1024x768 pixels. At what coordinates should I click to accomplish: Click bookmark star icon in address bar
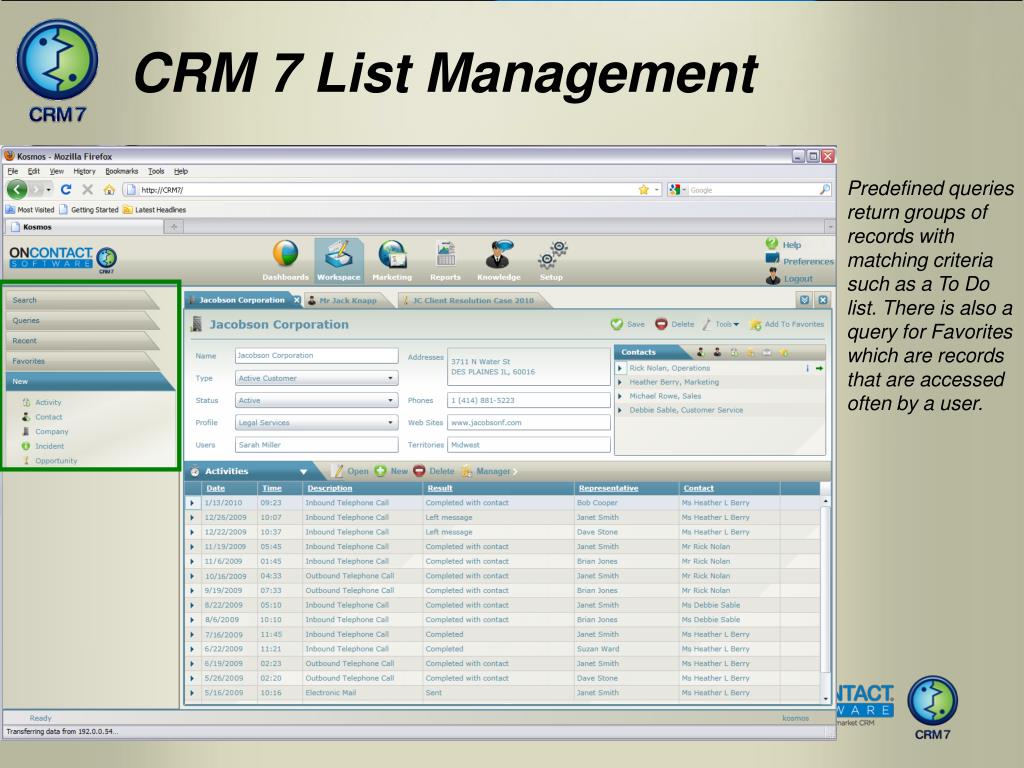coord(643,189)
